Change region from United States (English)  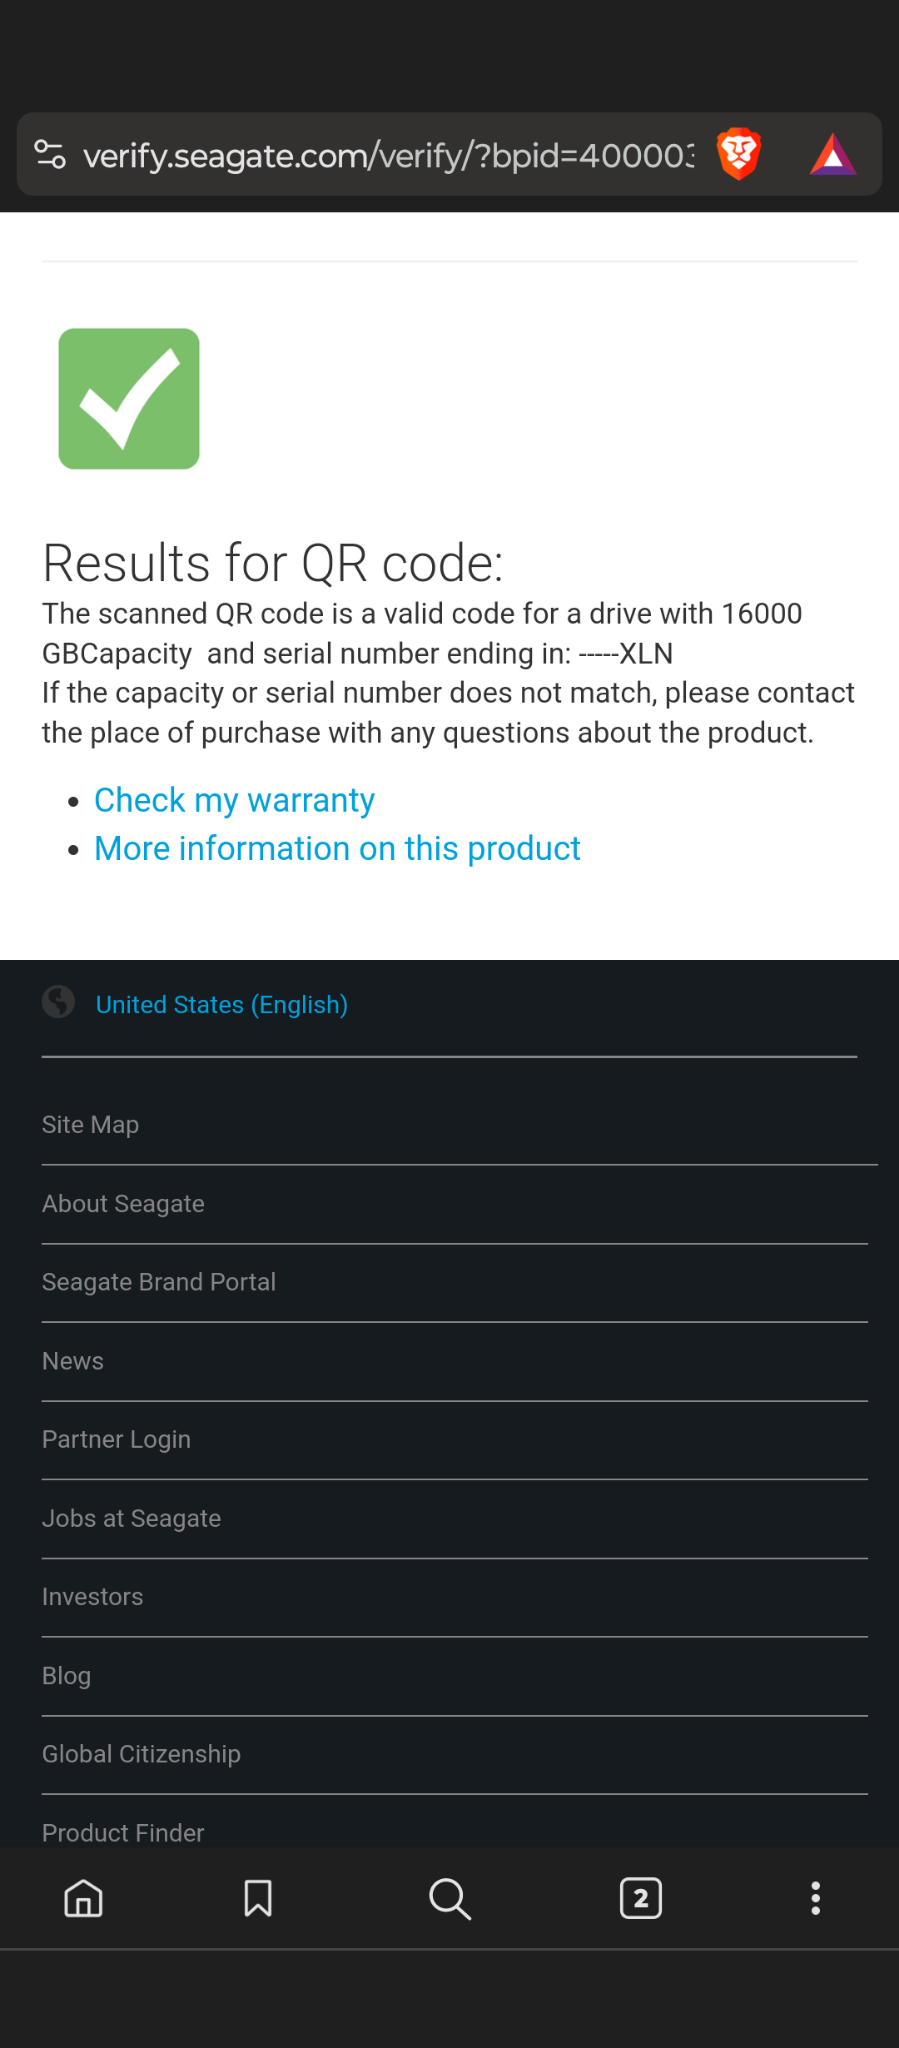[x=221, y=1005]
